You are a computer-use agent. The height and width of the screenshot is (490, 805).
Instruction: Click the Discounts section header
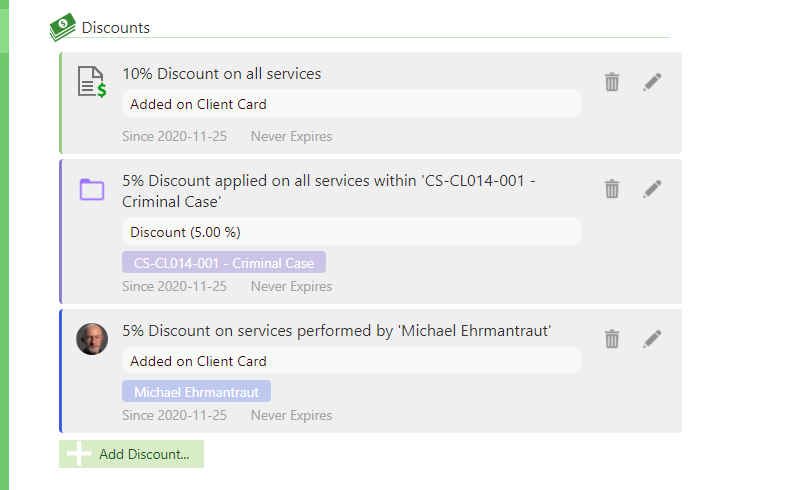click(116, 28)
